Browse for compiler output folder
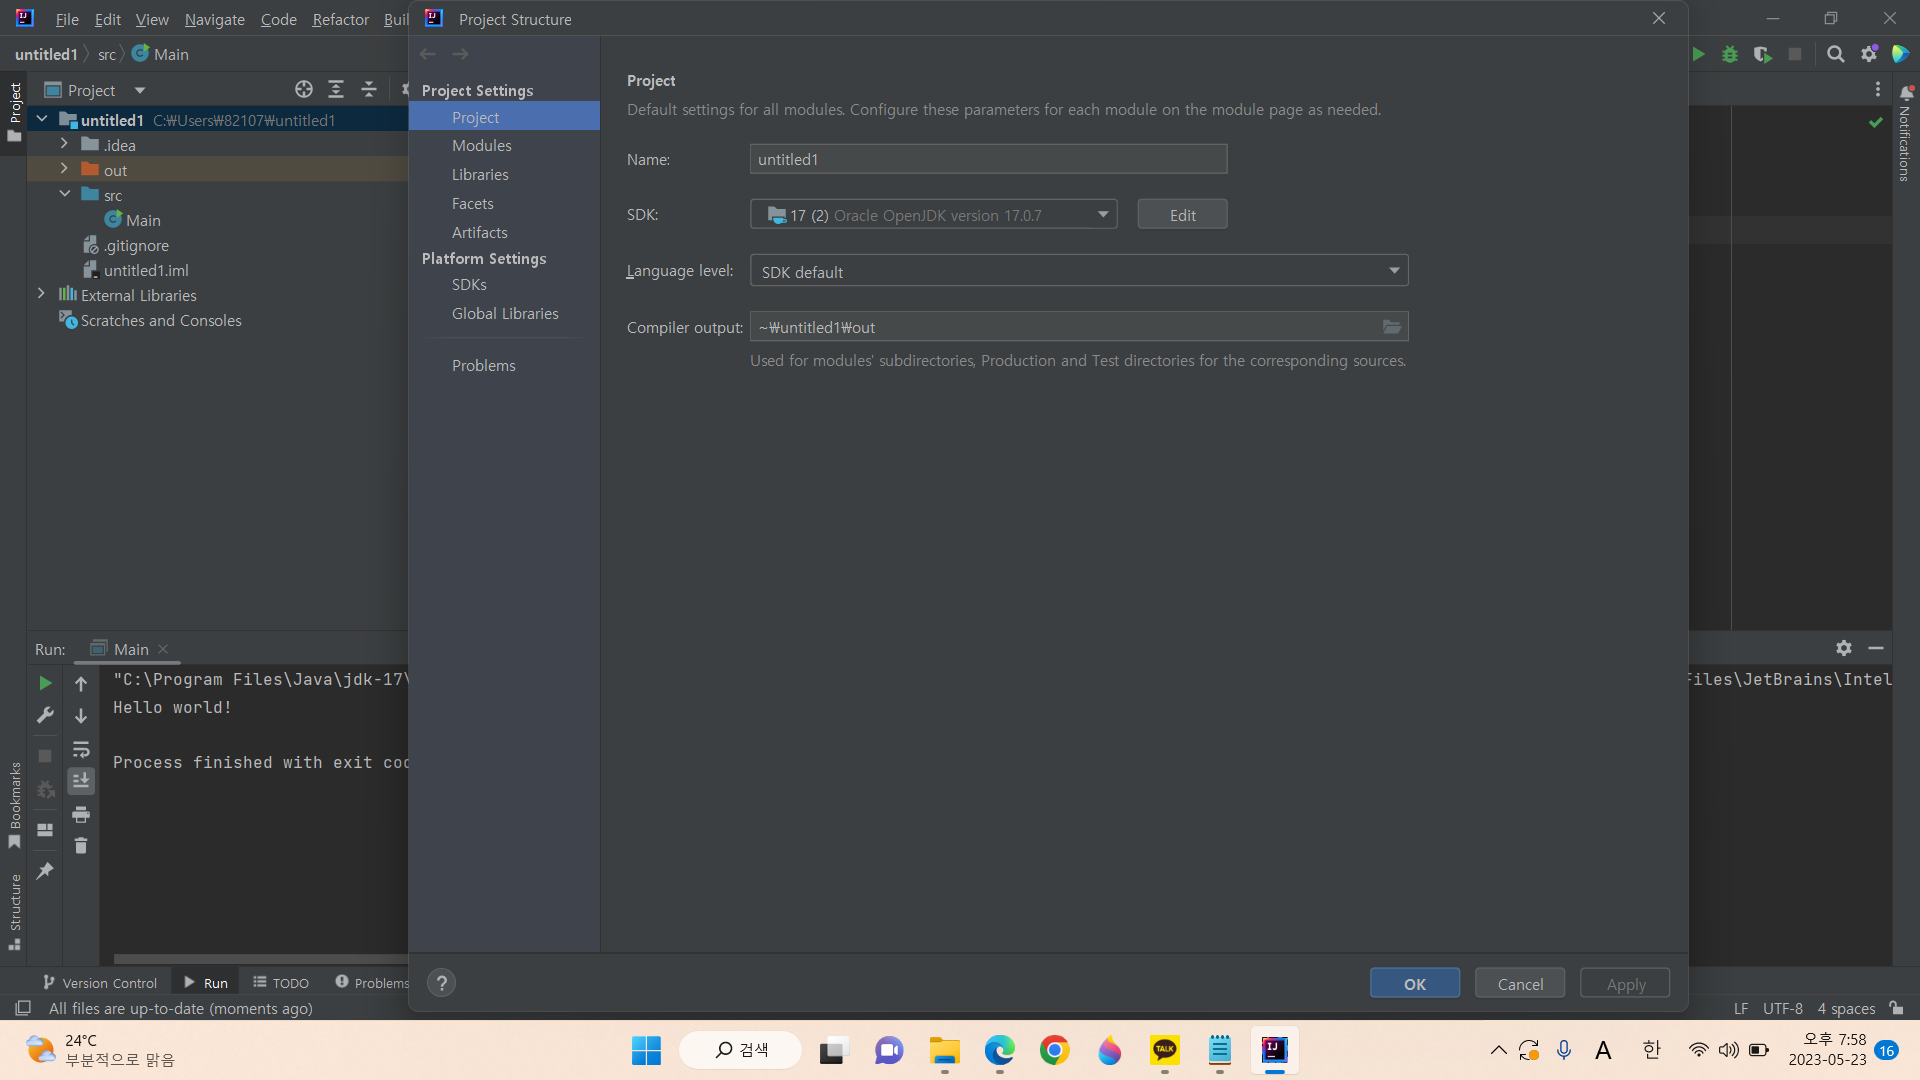1920x1080 pixels. click(x=1391, y=327)
